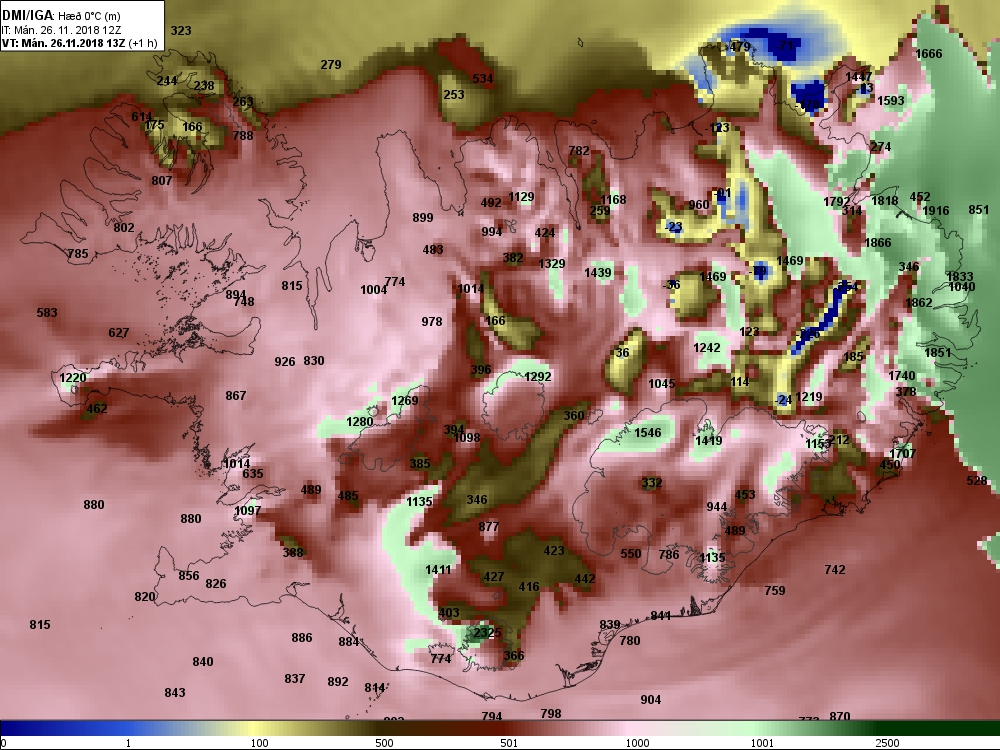Click the map value 782
Image resolution: width=1000 pixels, height=750 pixels.
pyautogui.click(x=578, y=151)
